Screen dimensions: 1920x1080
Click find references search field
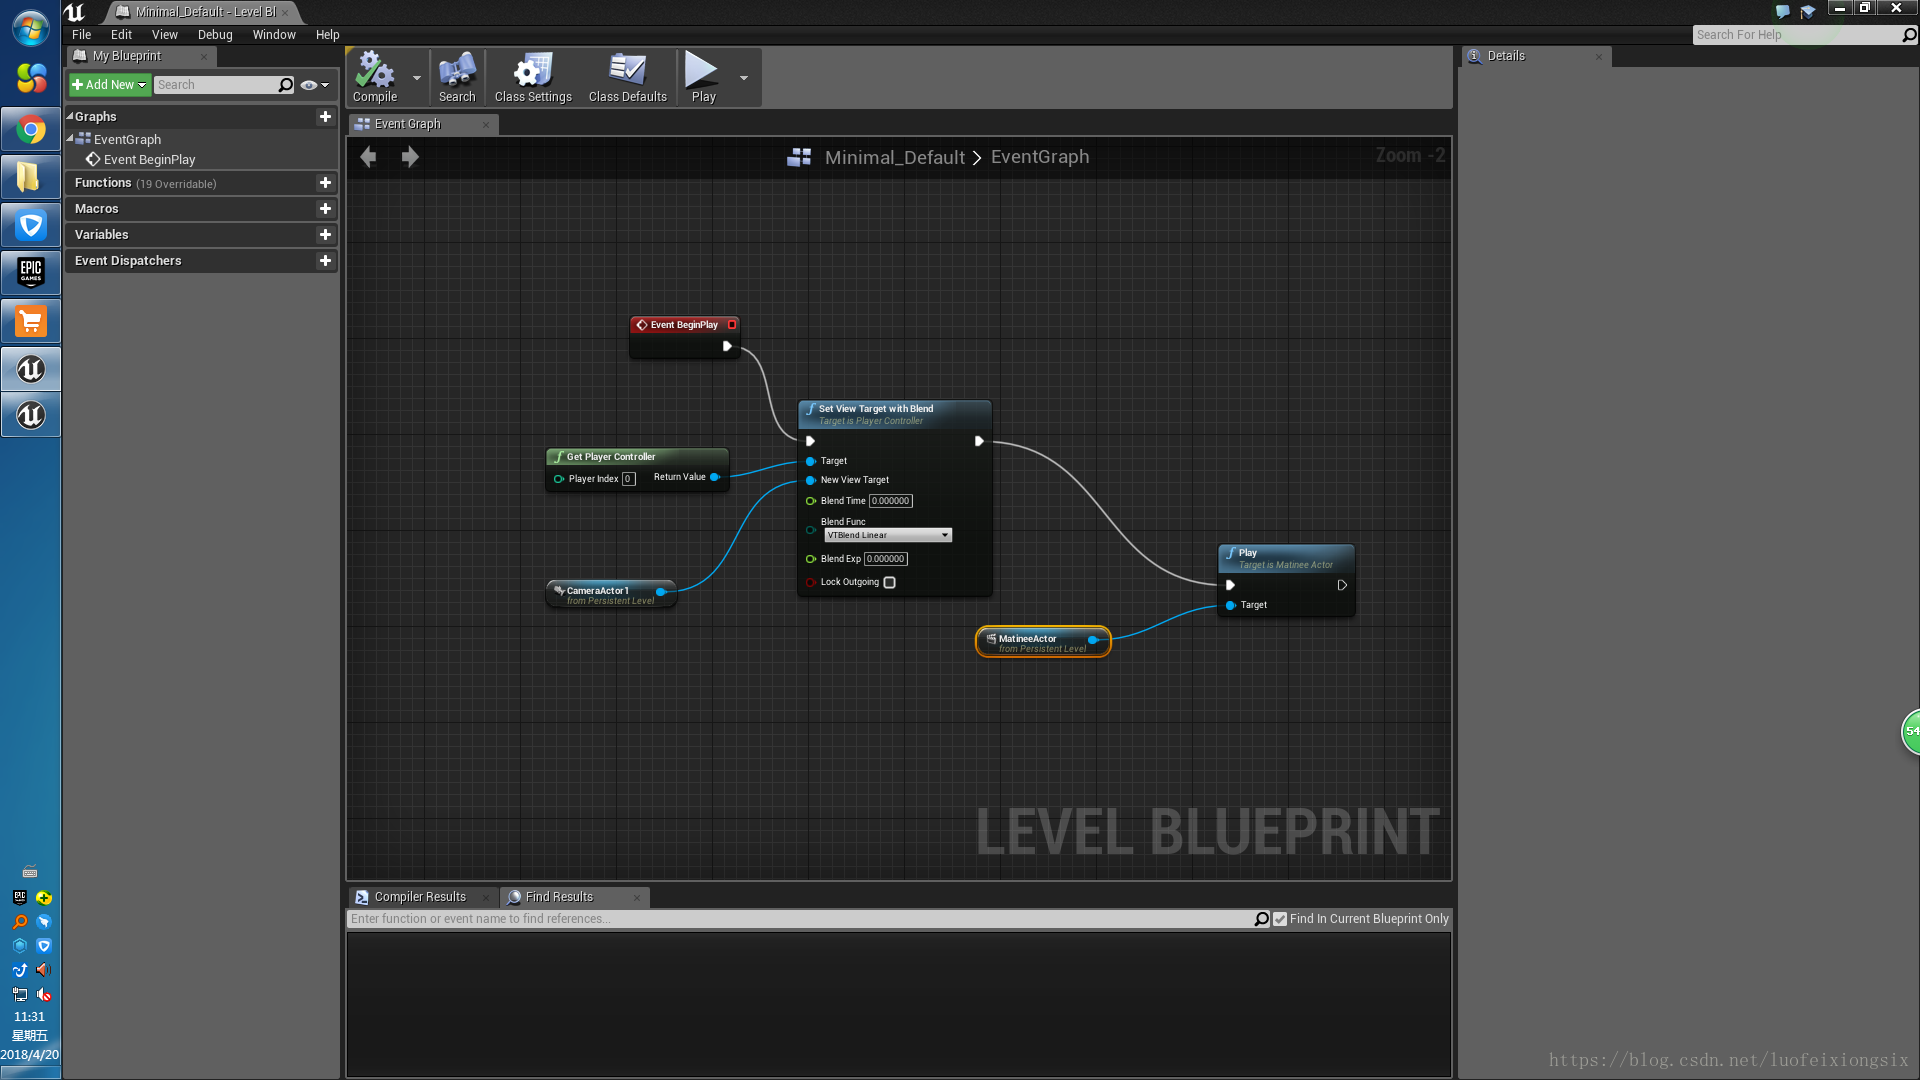(x=800, y=919)
